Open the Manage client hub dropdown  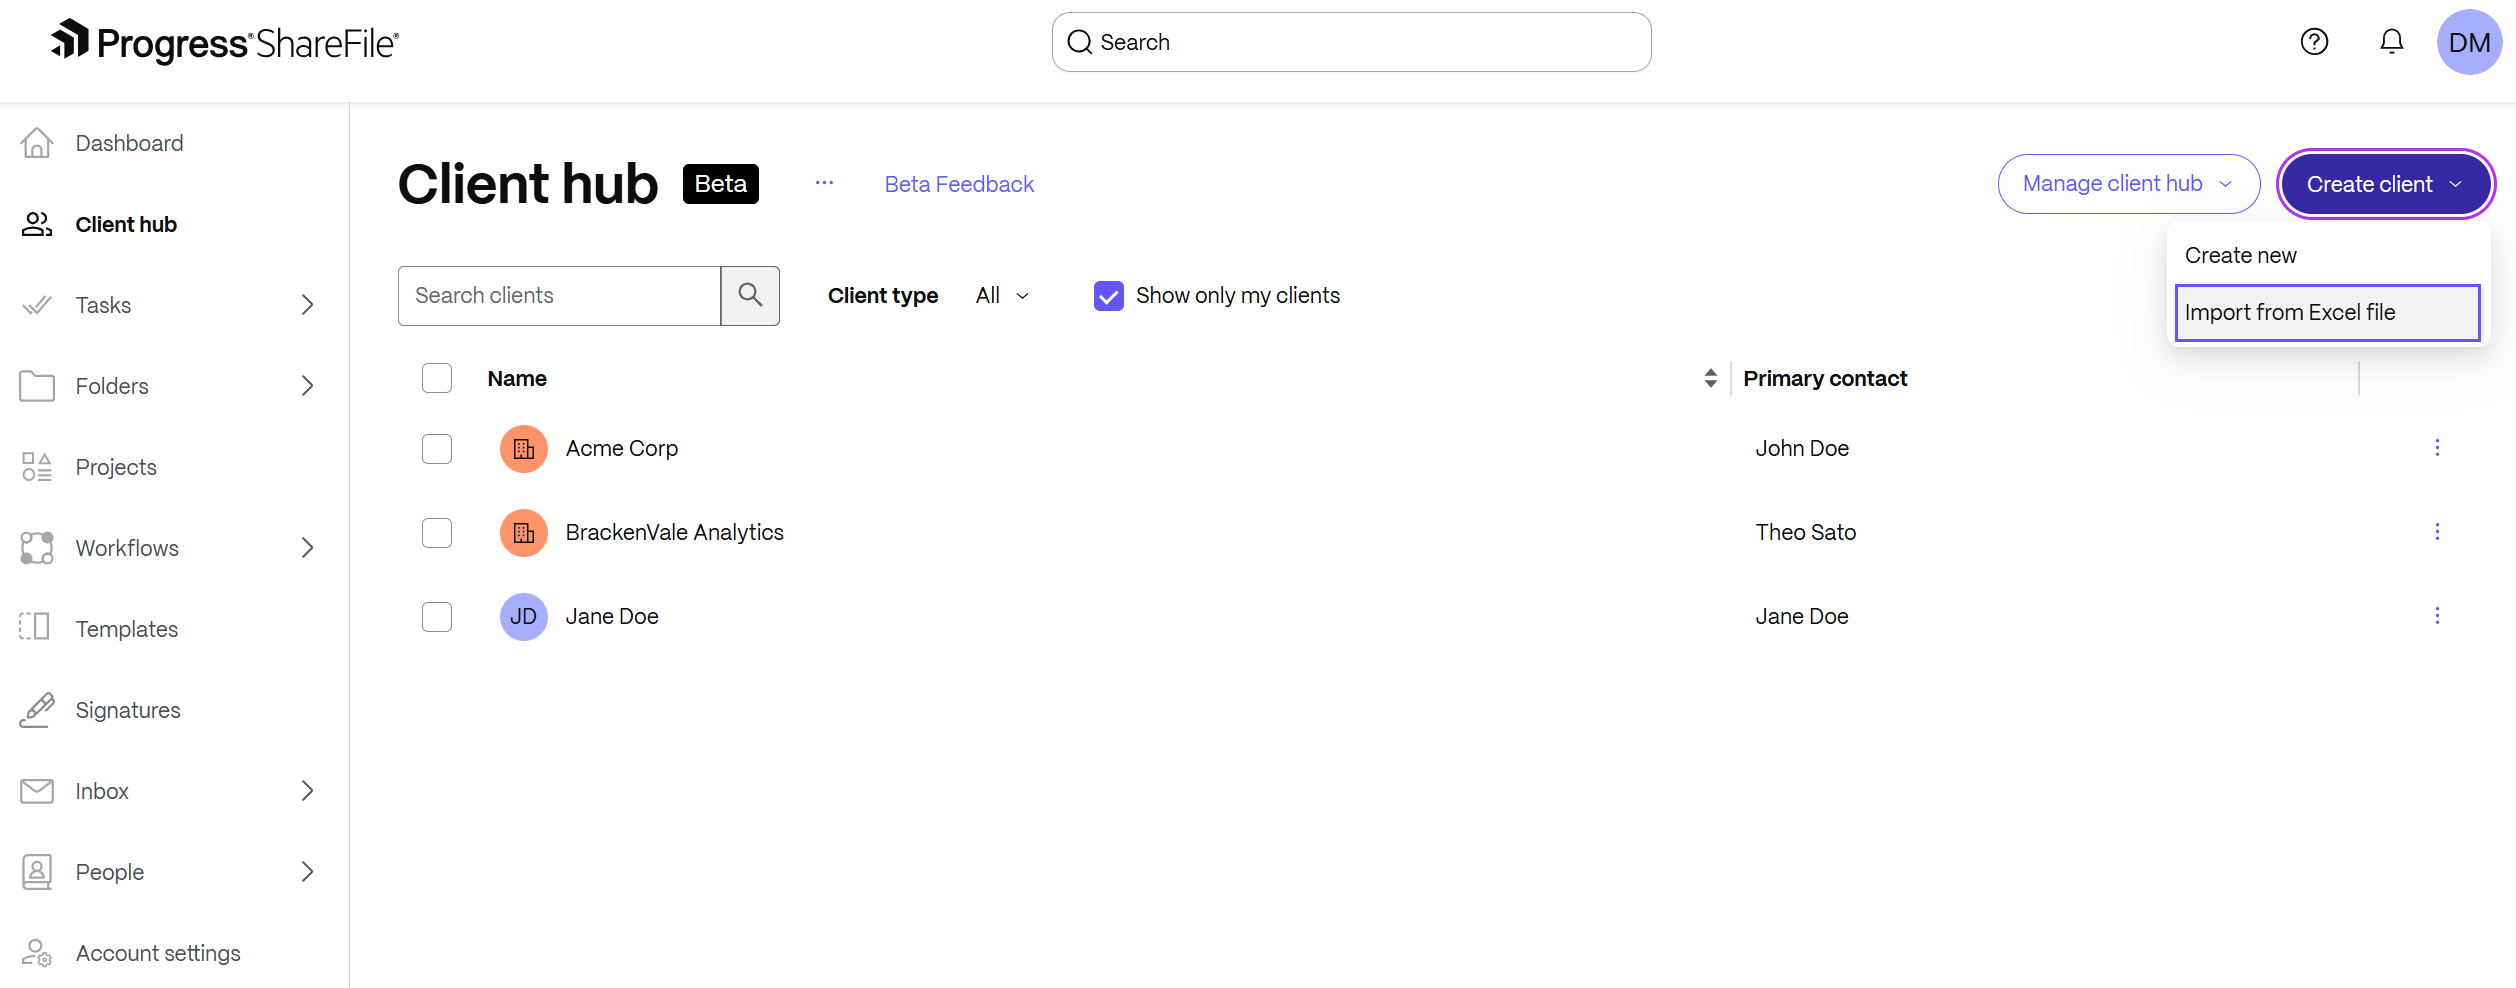(x=2127, y=184)
